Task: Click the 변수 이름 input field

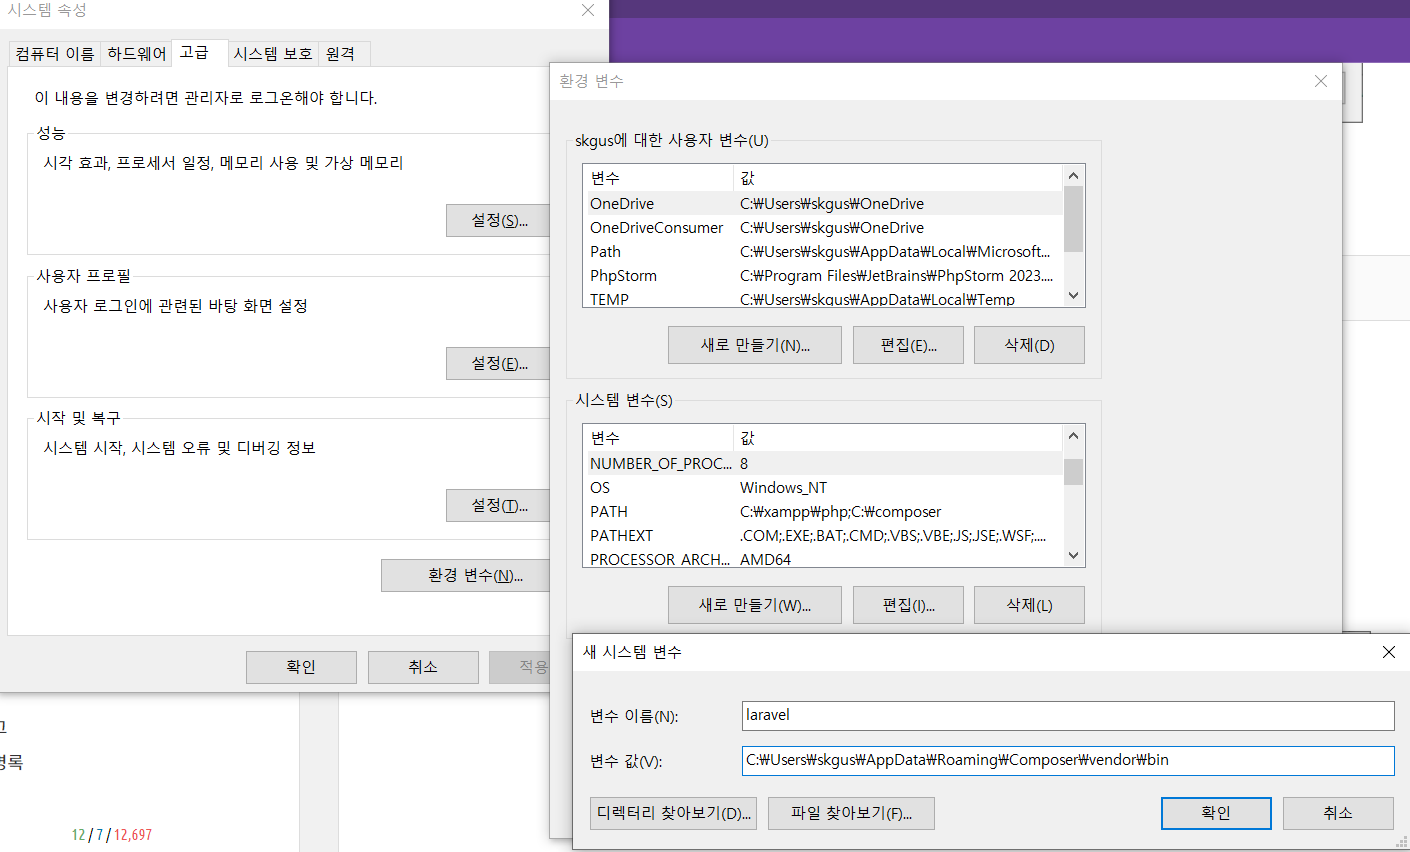Action: point(1068,715)
